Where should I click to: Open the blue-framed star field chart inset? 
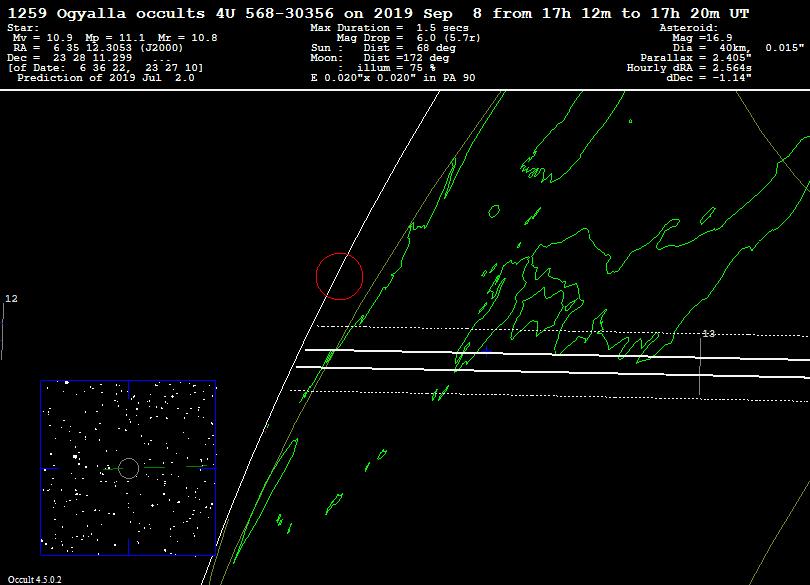coord(128,468)
